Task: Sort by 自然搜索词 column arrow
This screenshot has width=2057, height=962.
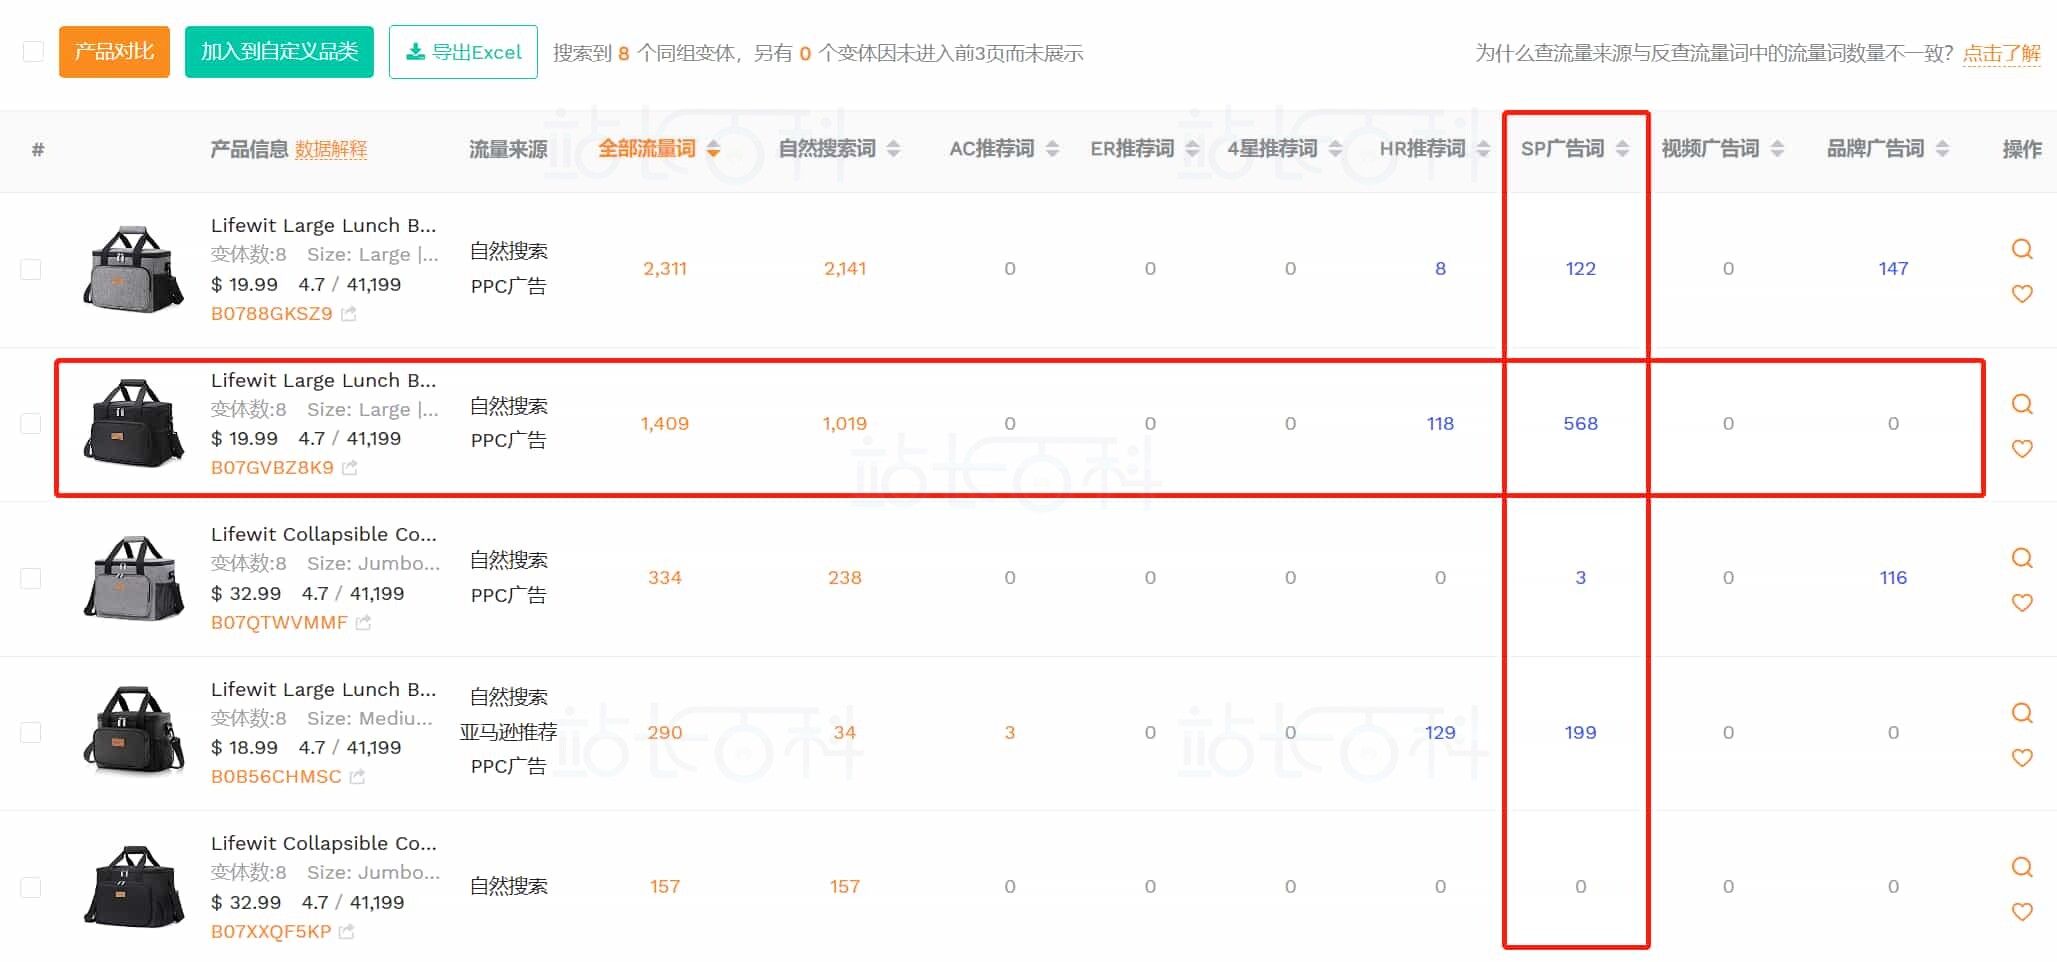Action: tap(893, 150)
